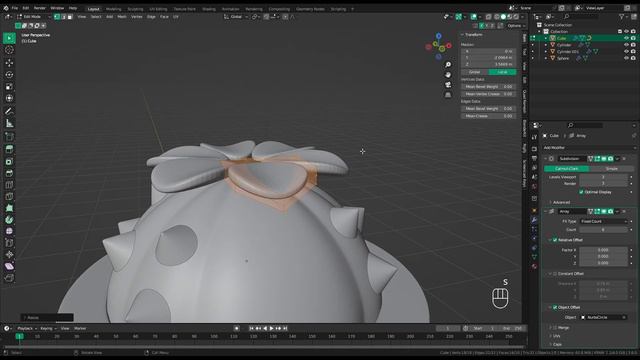Select the Shear tool
Image resolution: width=640 pixels, height=360 pixels.
pos(9,266)
